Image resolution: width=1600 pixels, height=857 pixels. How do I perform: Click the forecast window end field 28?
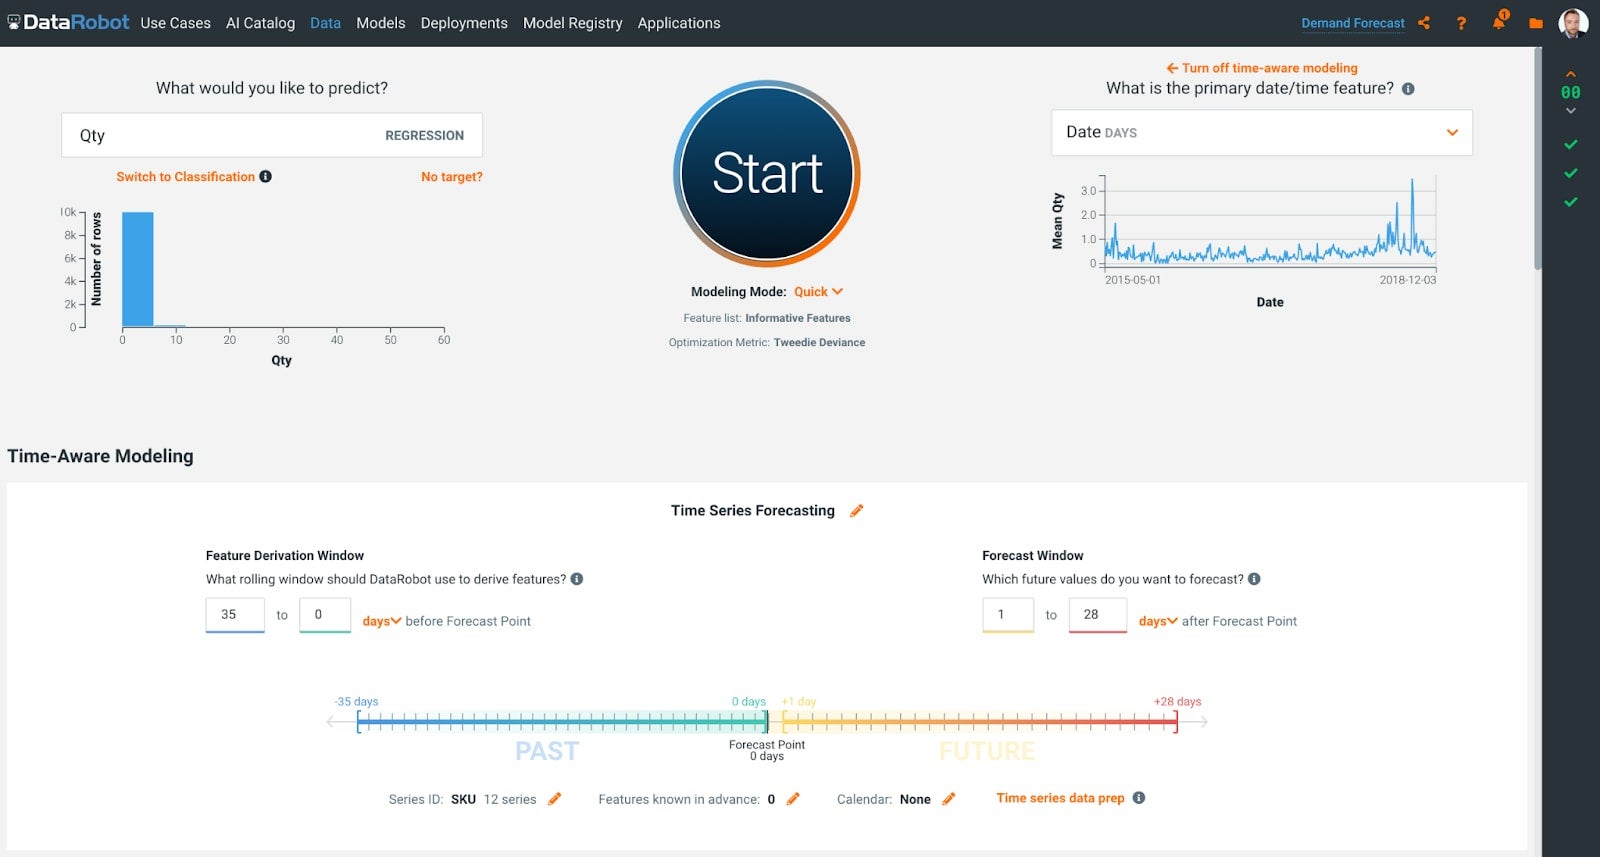(1098, 615)
